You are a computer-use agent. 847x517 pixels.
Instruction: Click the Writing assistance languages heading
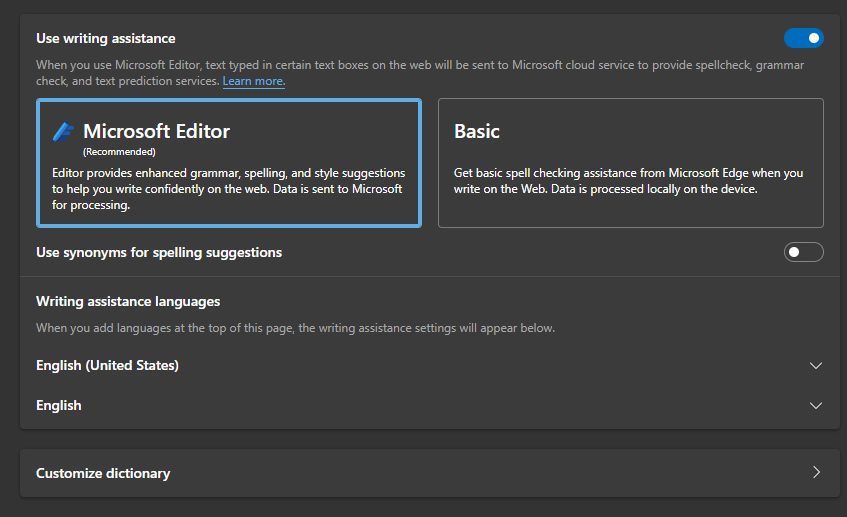[x=128, y=301]
